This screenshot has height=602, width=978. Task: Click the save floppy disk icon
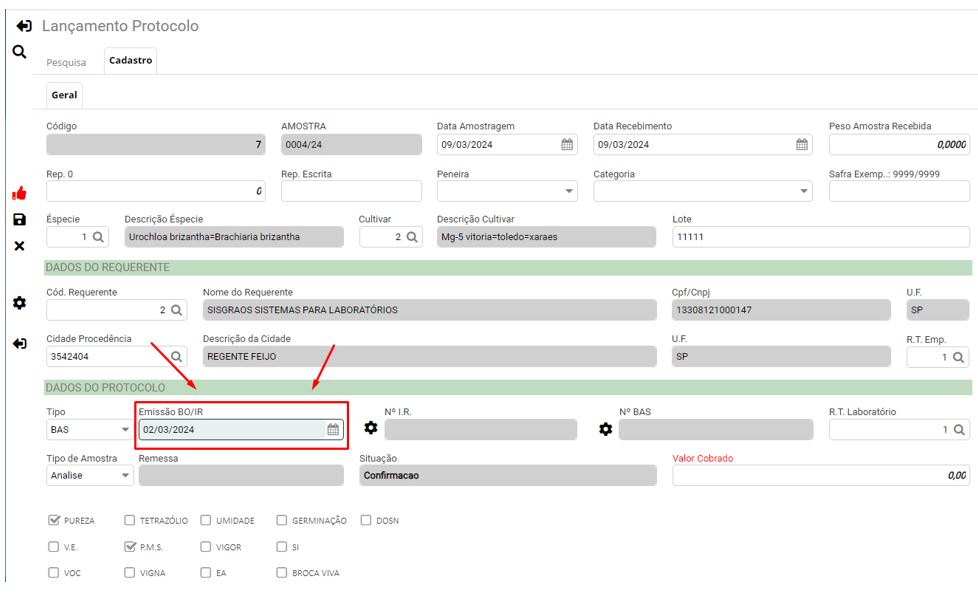[19, 219]
